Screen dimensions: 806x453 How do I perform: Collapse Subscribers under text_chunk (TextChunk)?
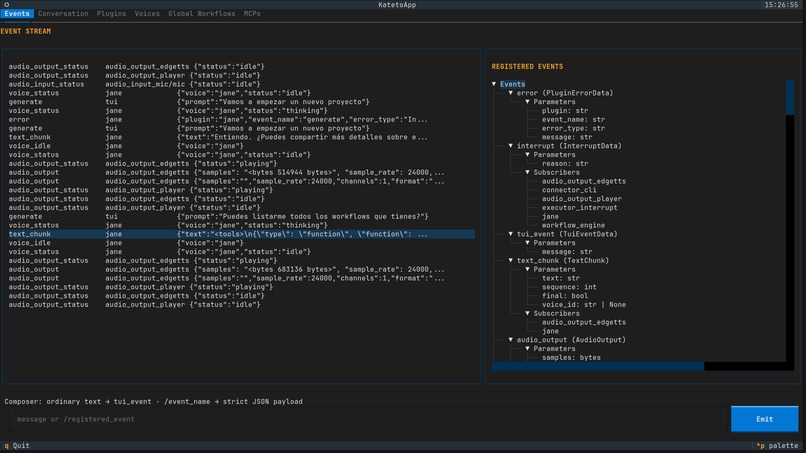click(527, 313)
